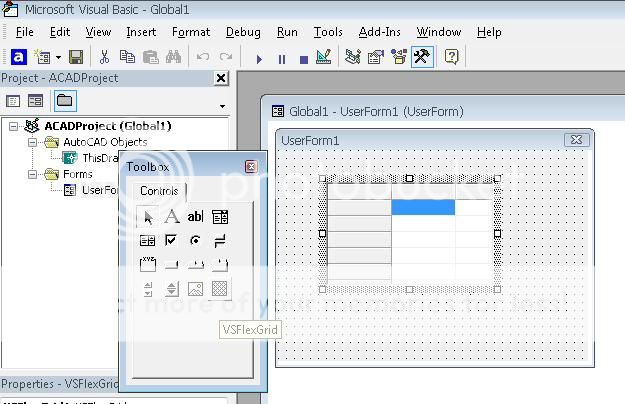625x404 pixels.
Task: Open the Run menu
Action: pyautogui.click(x=287, y=32)
